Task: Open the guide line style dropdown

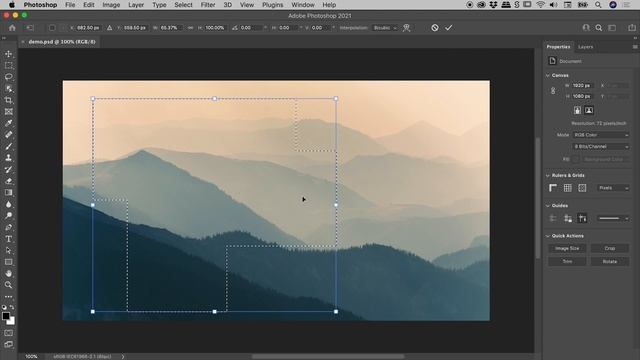Action: [x=613, y=218]
